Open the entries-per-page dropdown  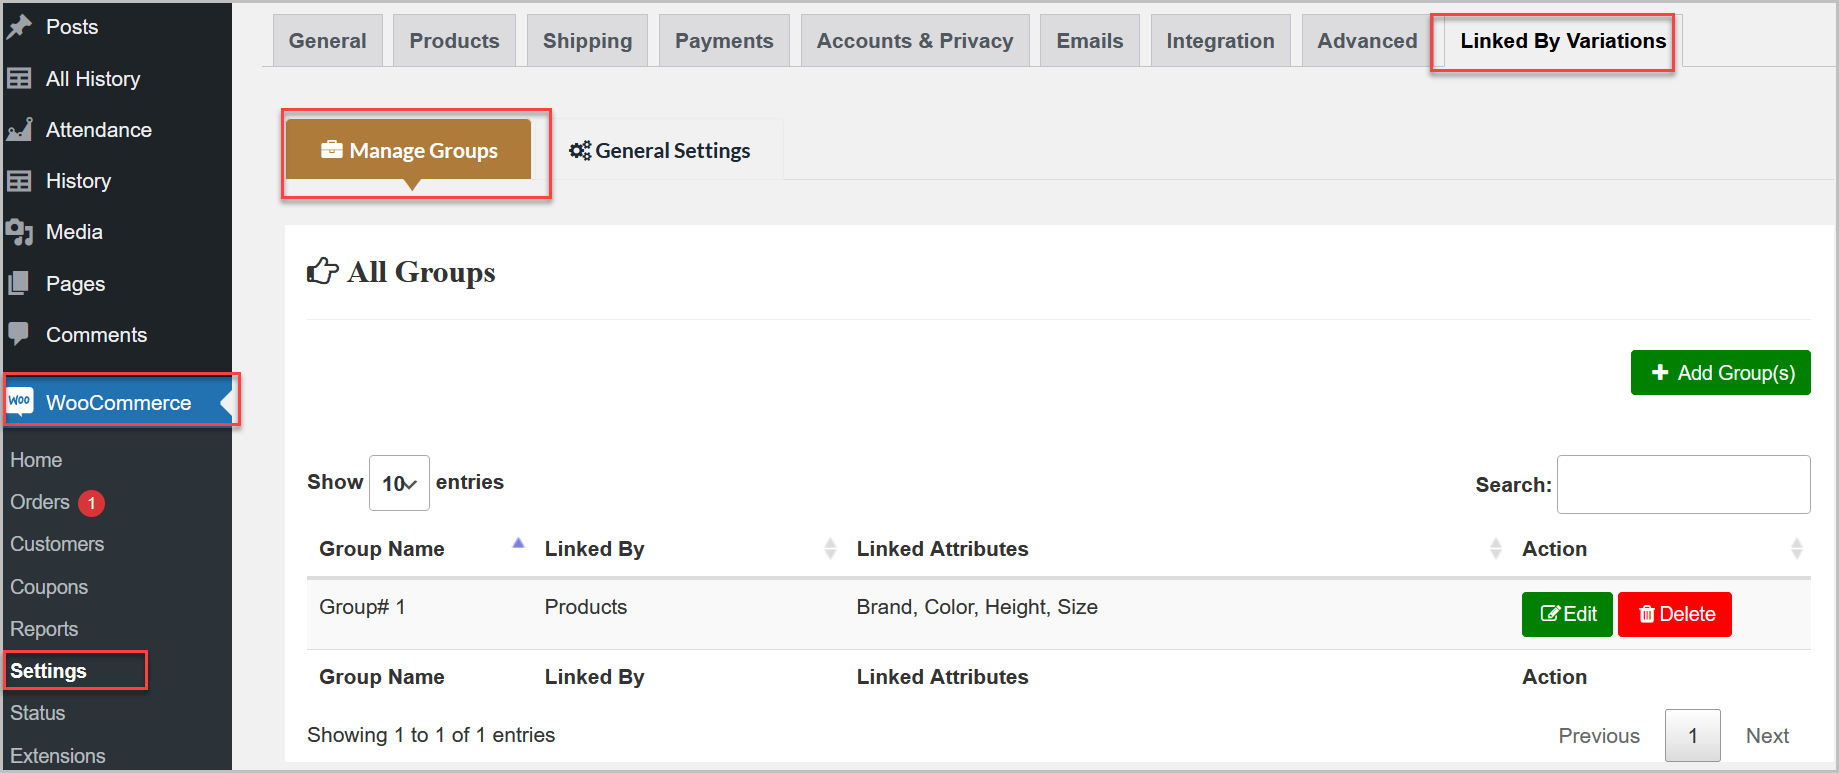[x=399, y=483]
